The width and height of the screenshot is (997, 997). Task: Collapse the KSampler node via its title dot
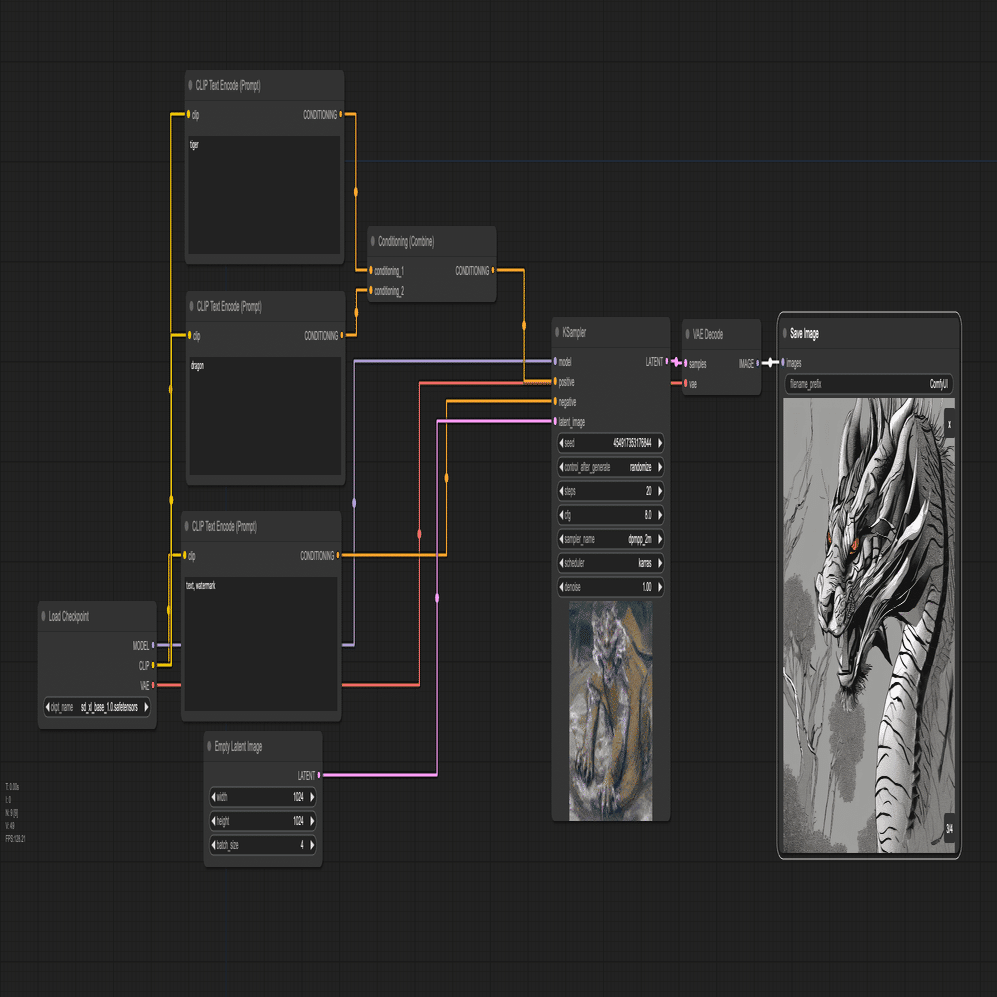(557, 332)
